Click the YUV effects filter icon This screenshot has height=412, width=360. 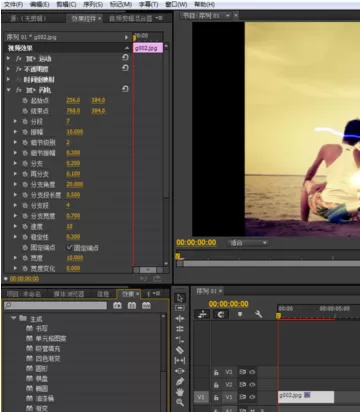[146, 305]
